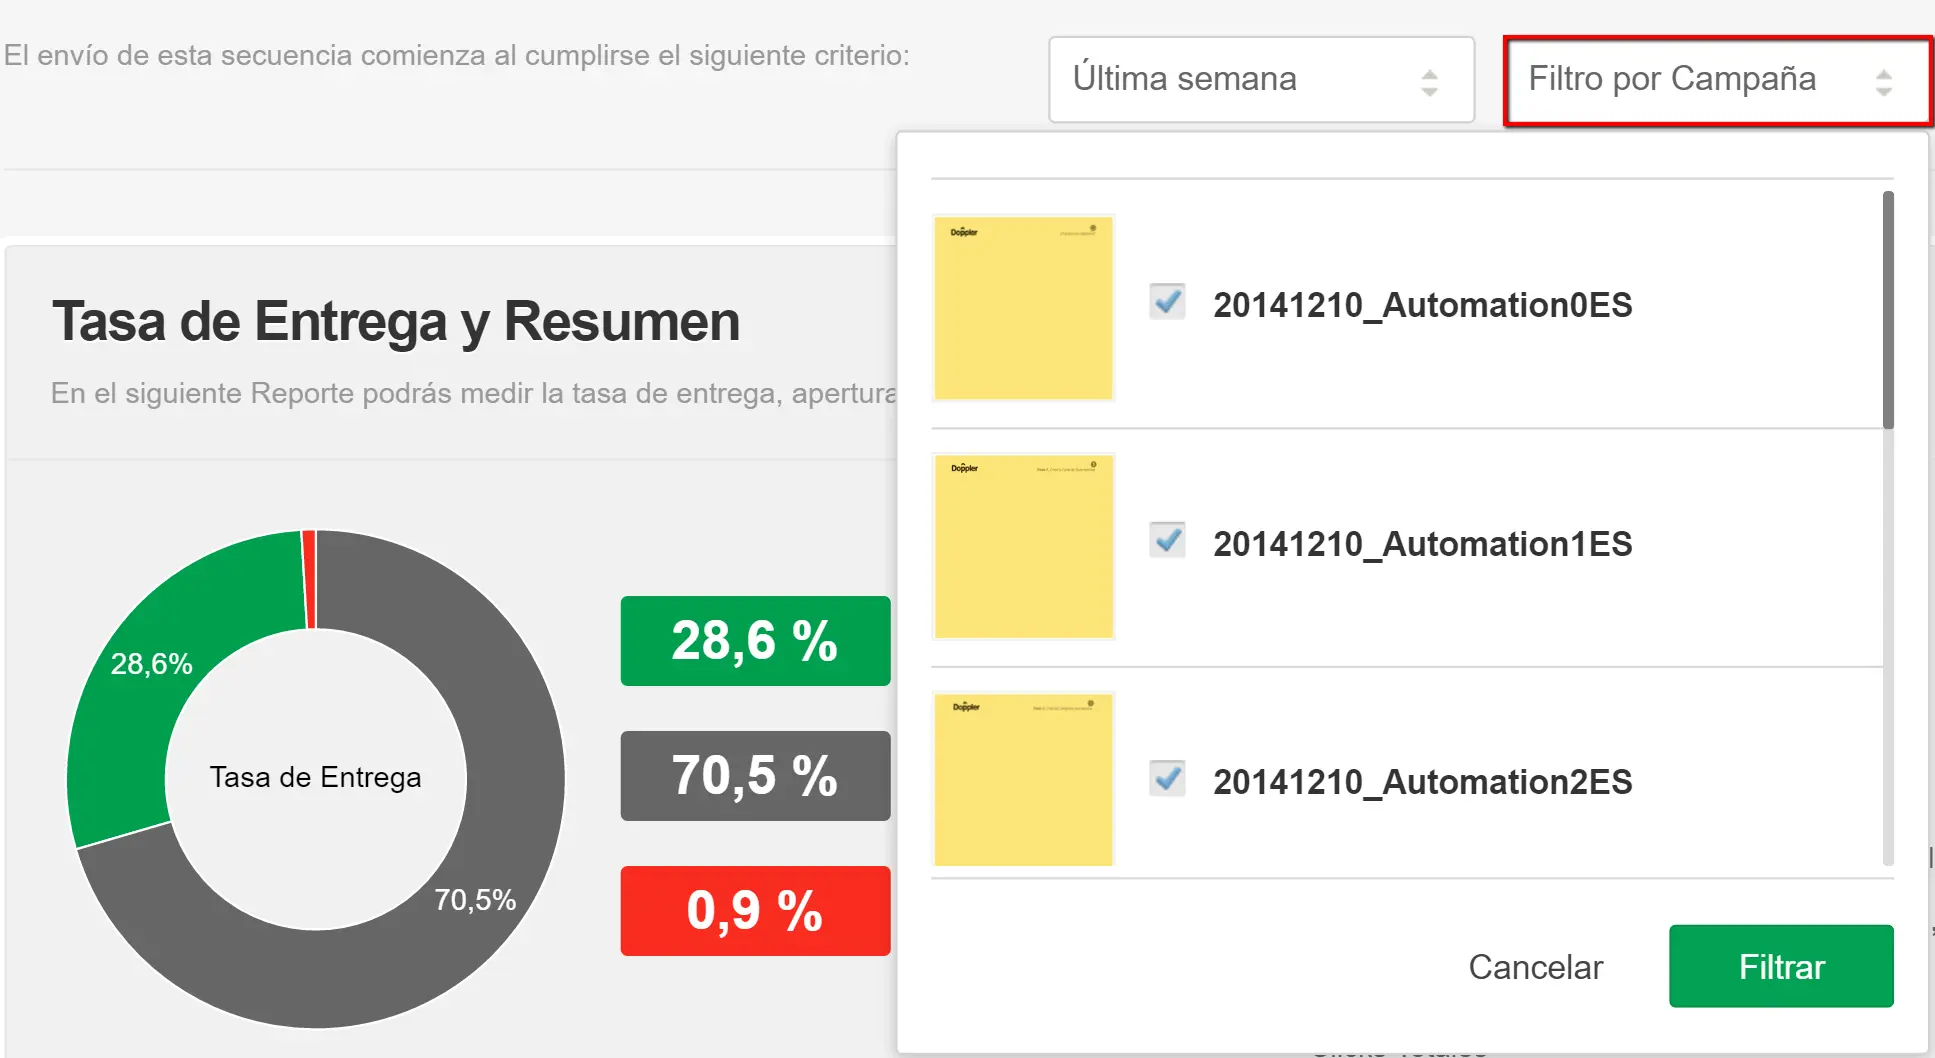Select the 20141210_Automation1ES campaign name
Screen dimensions: 1935x1058
pyautogui.click(x=1422, y=544)
